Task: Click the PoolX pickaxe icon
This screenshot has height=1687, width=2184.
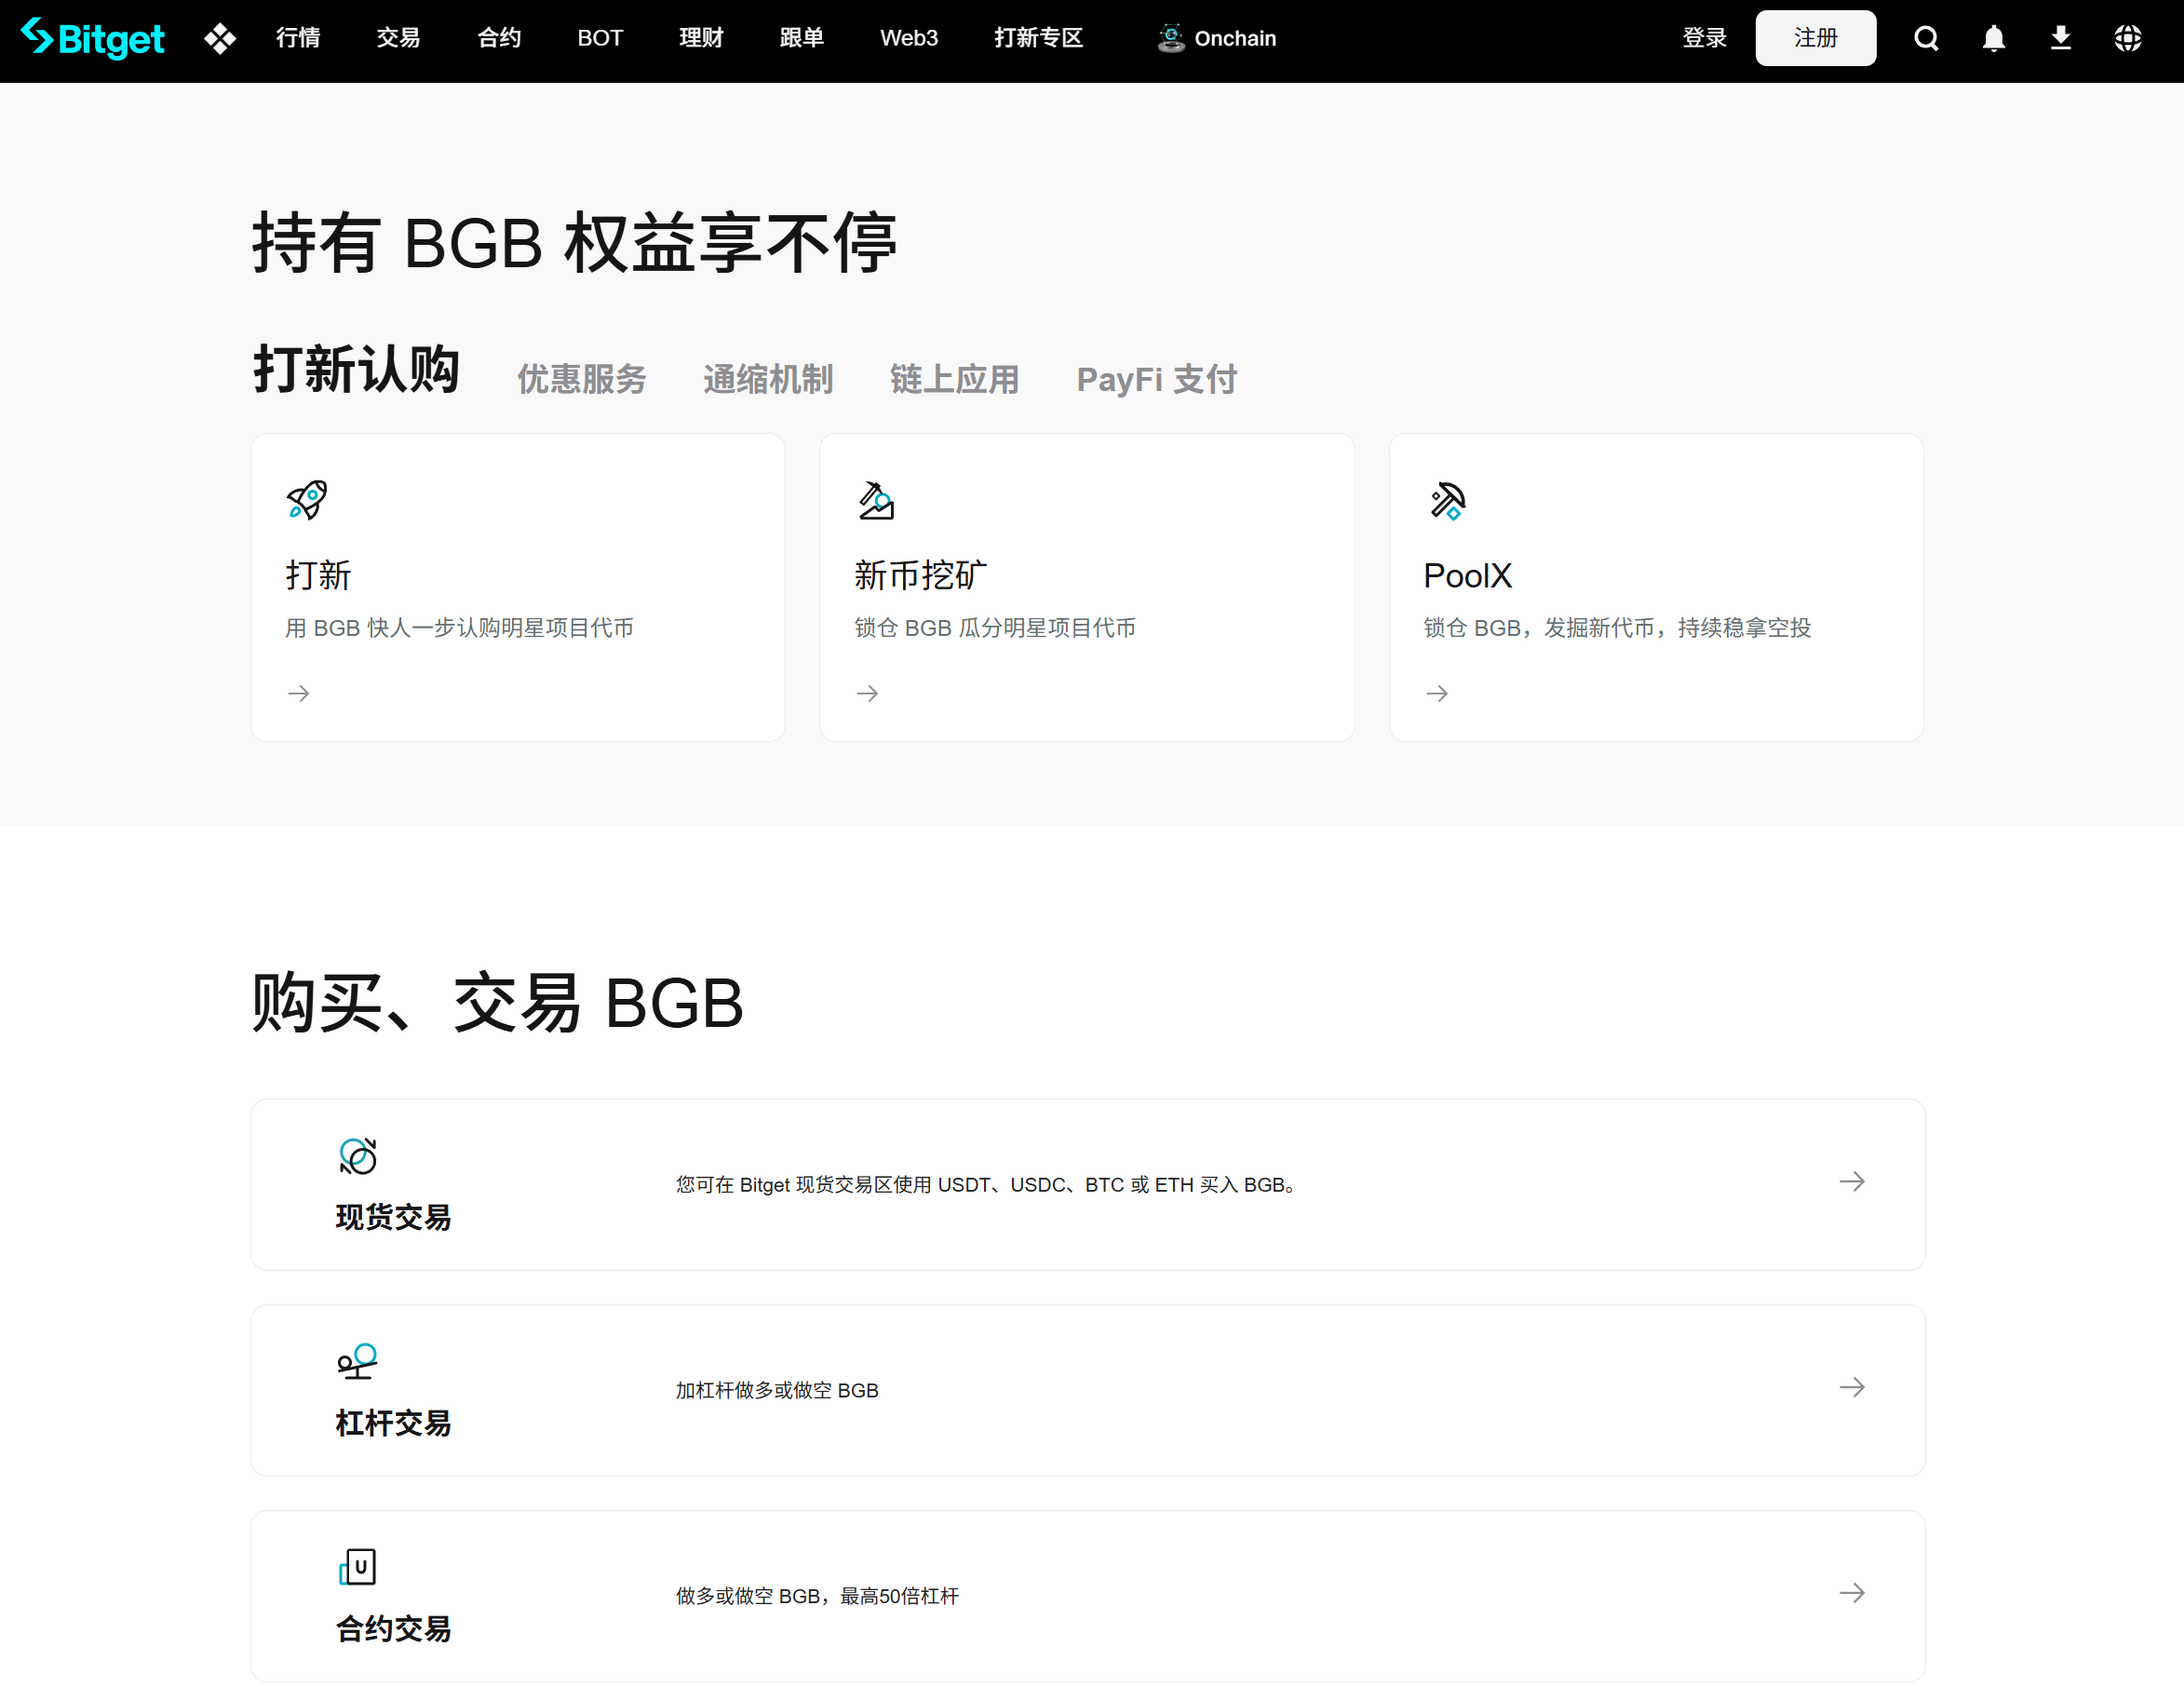Action: coord(1446,500)
